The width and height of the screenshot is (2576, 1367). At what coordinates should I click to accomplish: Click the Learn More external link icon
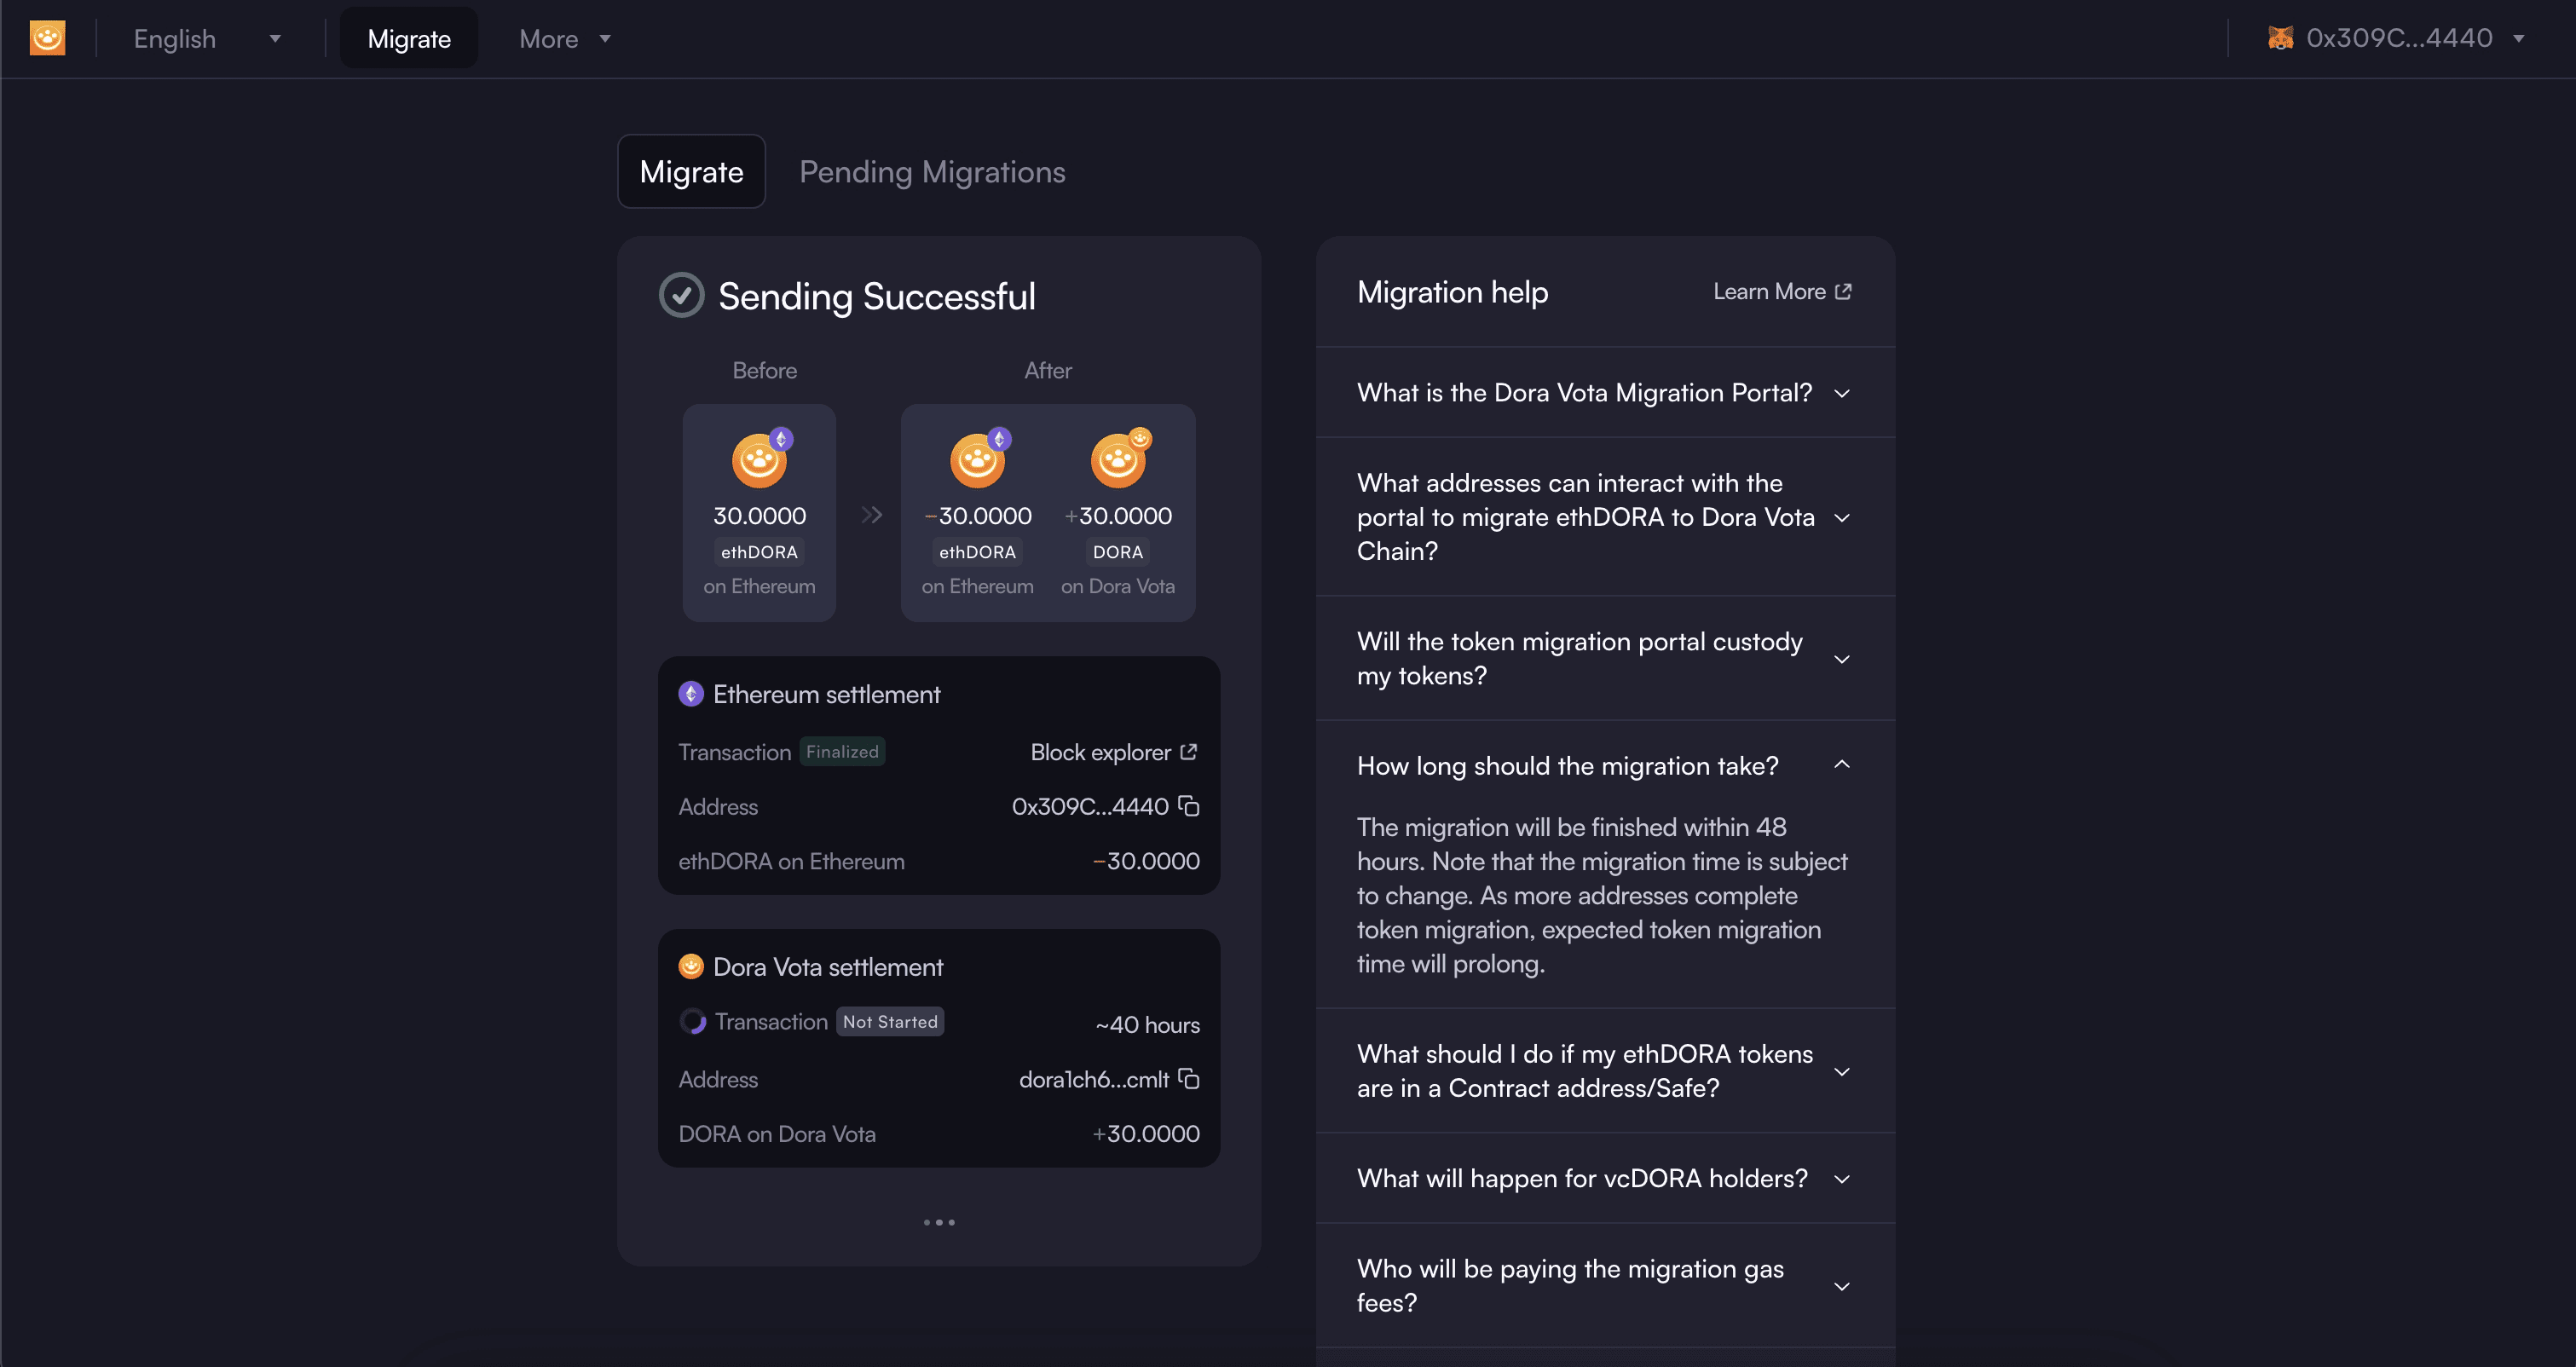(1843, 291)
